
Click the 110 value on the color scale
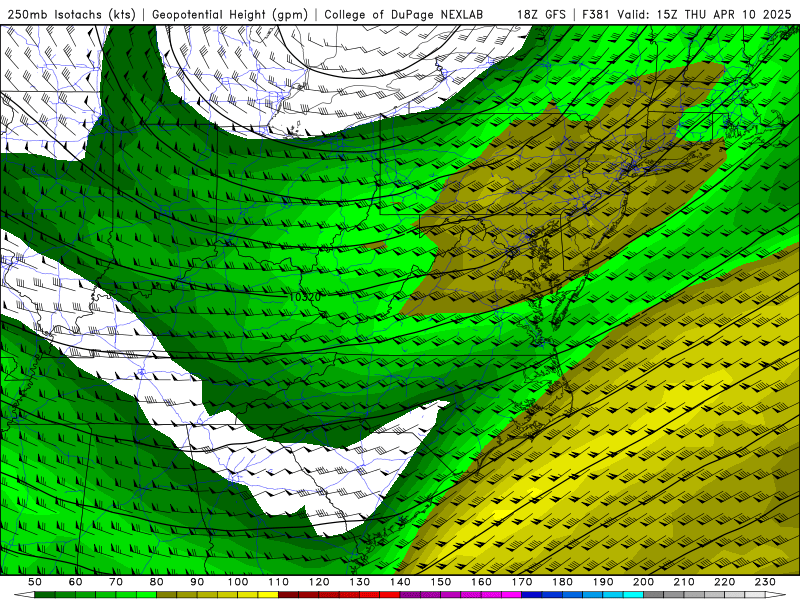pyautogui.click(x=279, y=582)
